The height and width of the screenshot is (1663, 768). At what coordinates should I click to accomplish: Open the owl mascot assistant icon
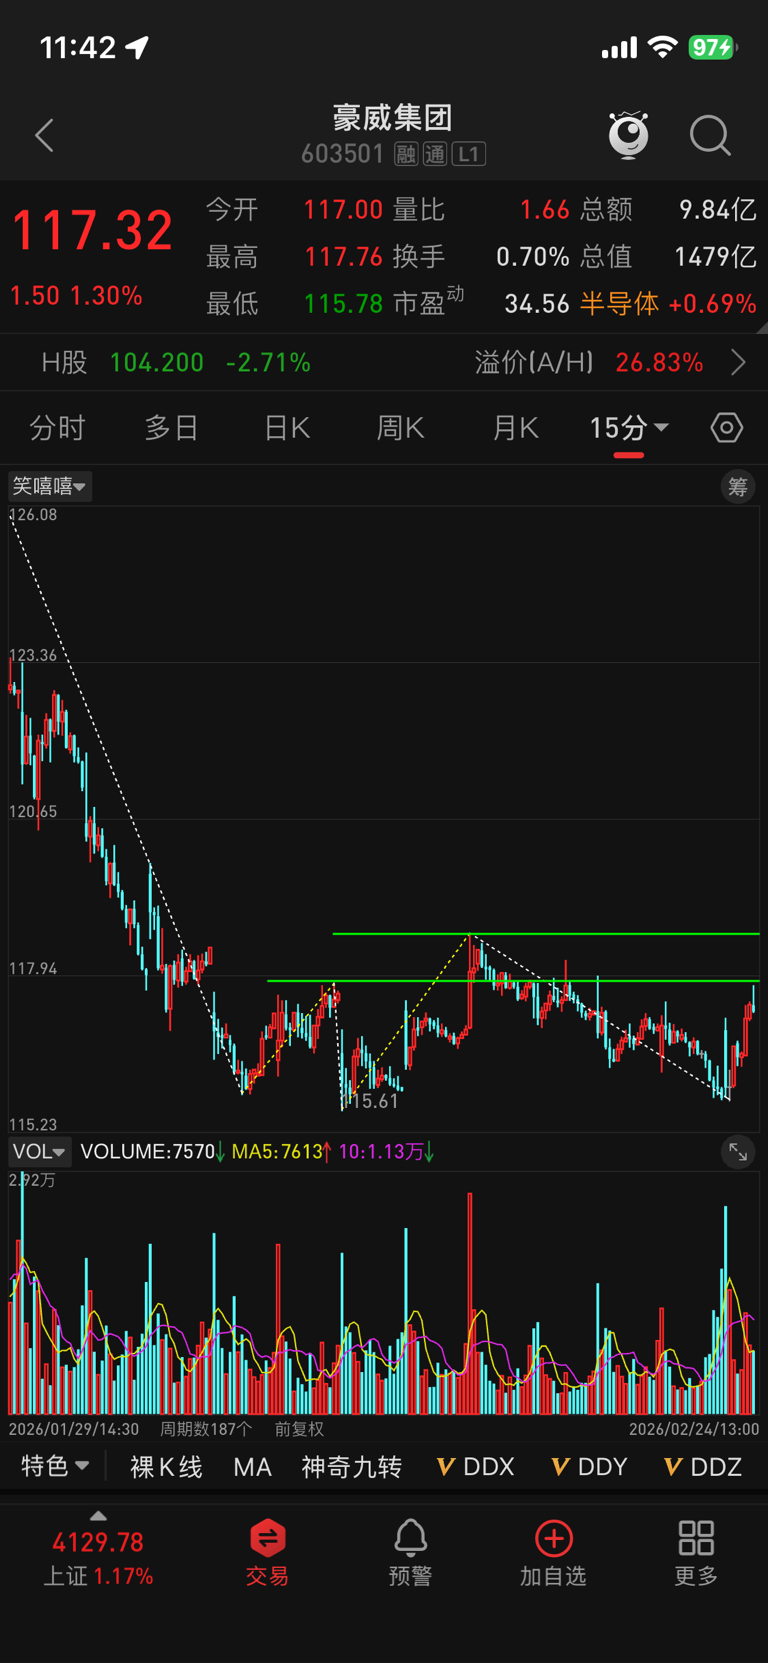pyautogui.click(x=629, y=135)
